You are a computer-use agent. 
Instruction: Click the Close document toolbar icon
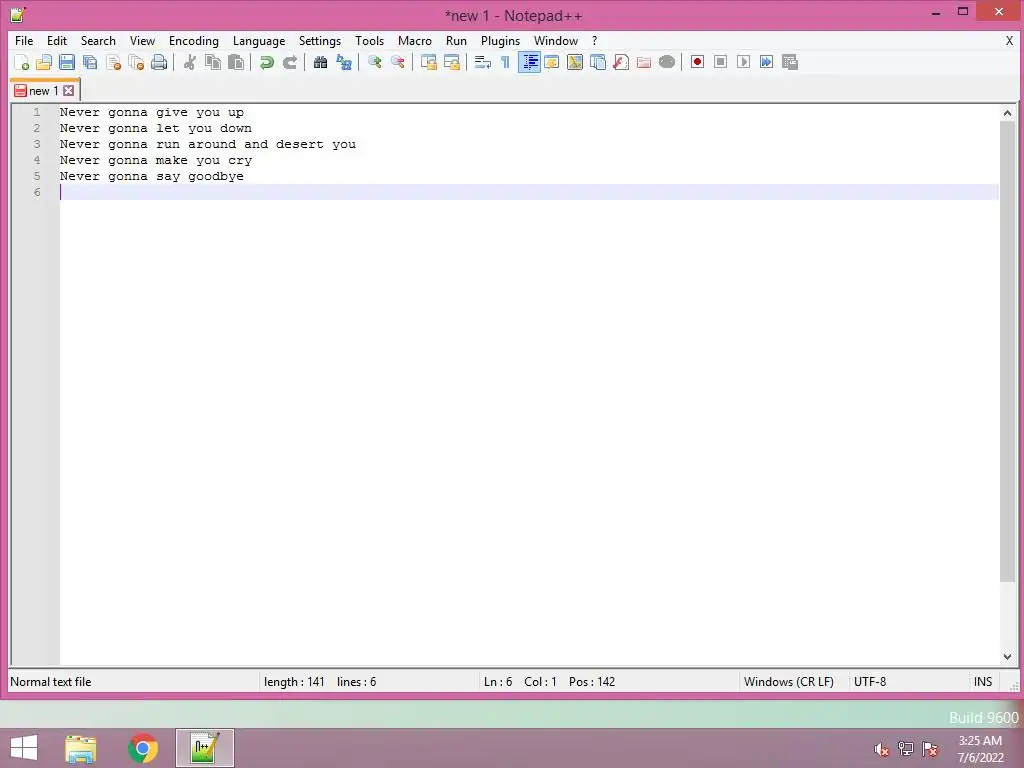(x=114, y=62)
